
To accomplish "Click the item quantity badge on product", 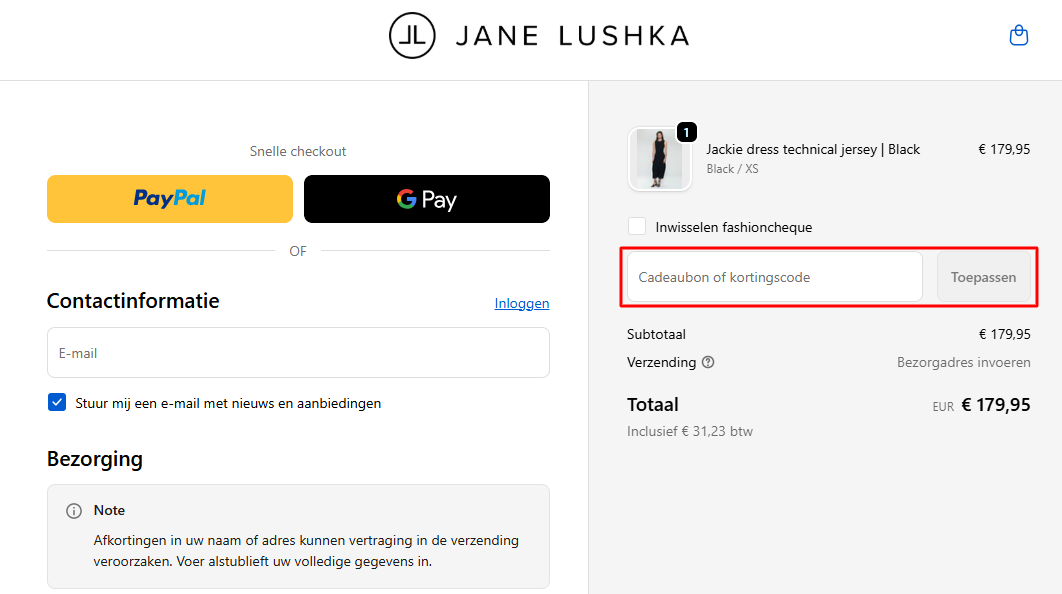I will (x=686, y=132).
